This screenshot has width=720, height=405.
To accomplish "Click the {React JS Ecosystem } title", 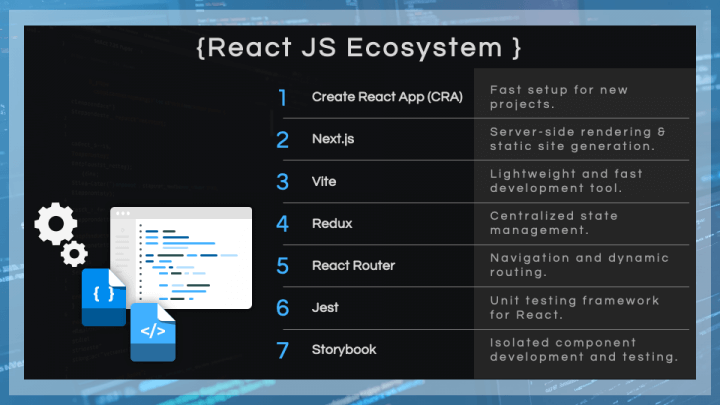I will point(359,48).
